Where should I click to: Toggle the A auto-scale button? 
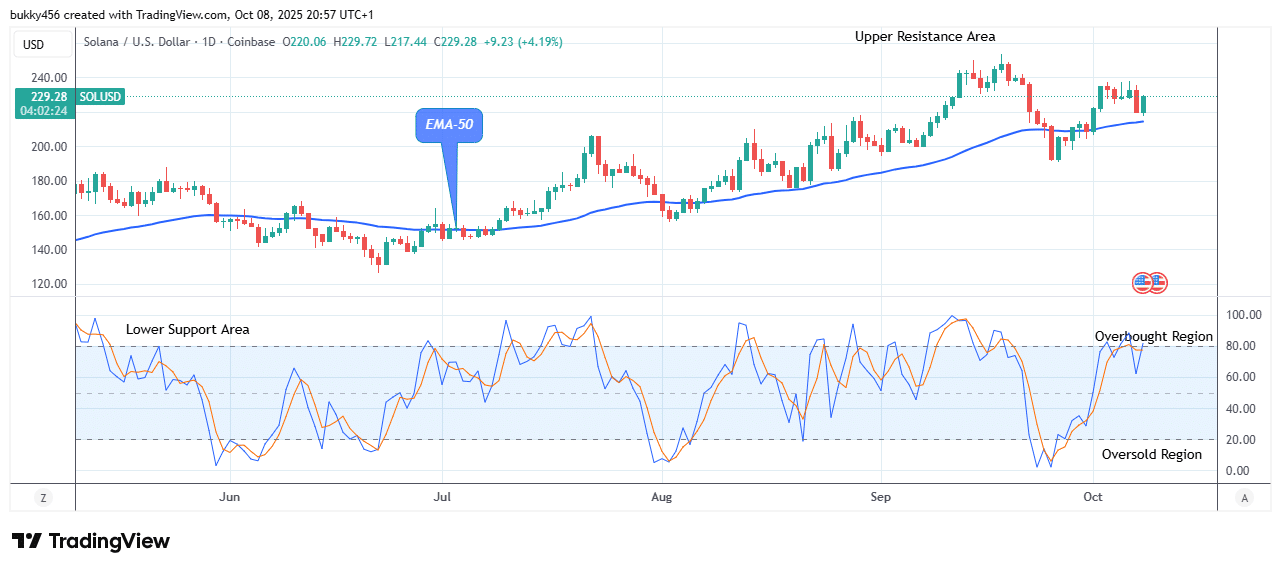click(1244, 497)
